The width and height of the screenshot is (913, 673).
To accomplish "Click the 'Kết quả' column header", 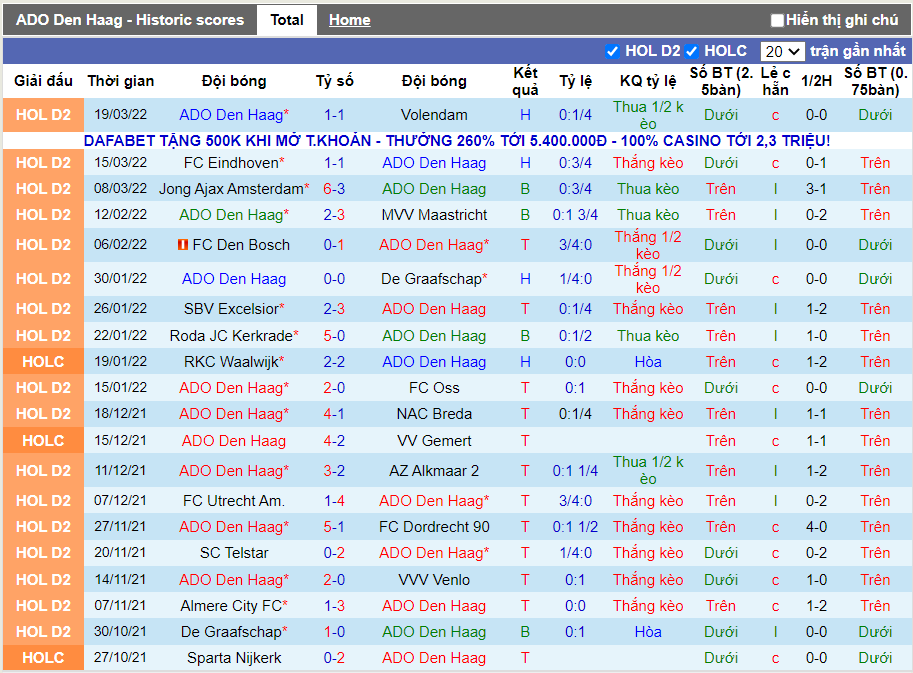I will (x=525, y=81).
